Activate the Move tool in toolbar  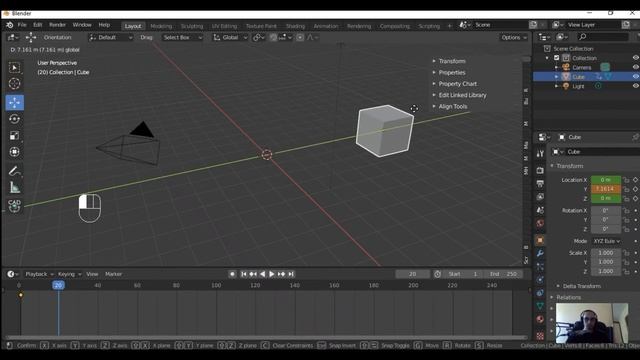point(14,102)
